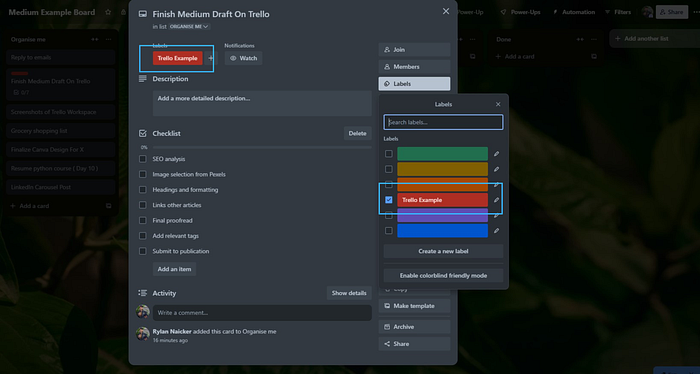
Task: Show activity details
Action: tap(349, 293)
